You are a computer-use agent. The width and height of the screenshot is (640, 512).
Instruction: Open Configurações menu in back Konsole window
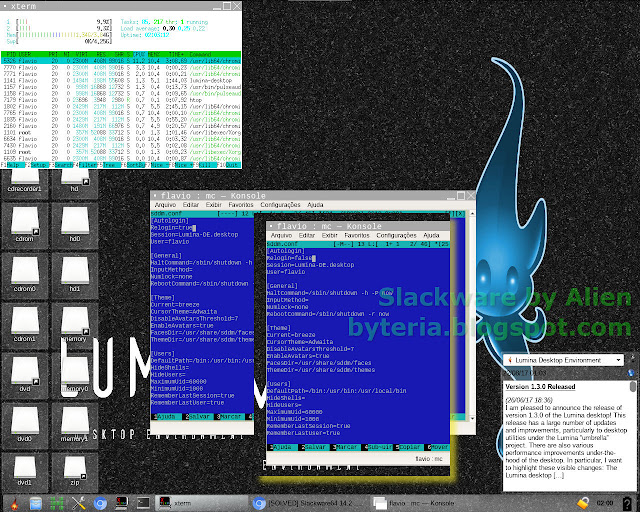pos(280,205)
